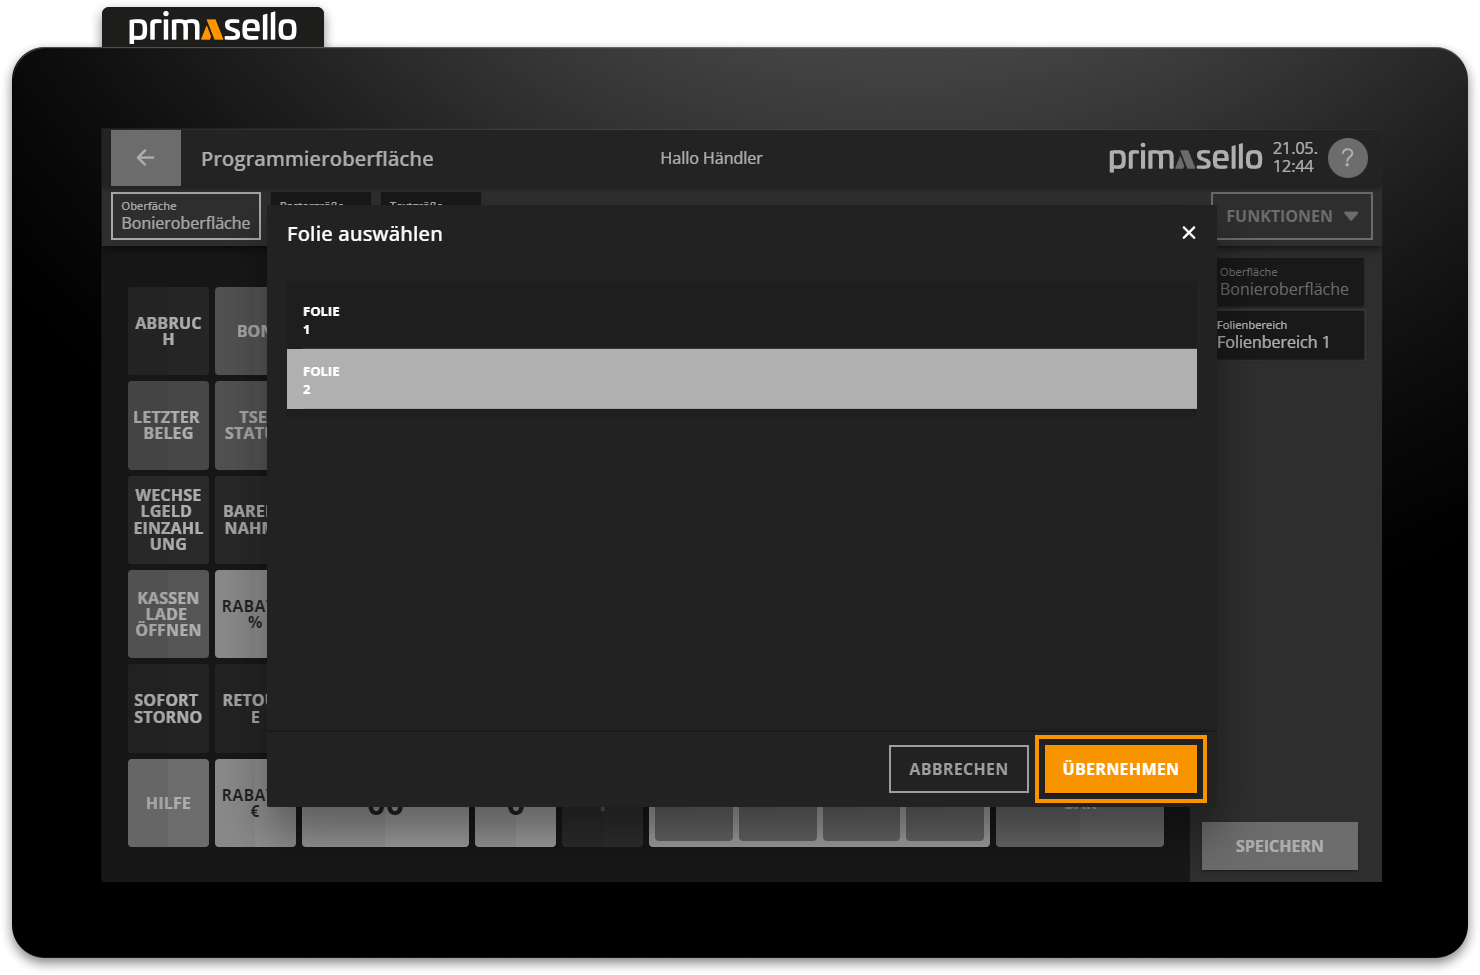The height and width of the screenshot is (975, 1480).
Task: Select Folie 1 from the list
Action: click(741, 320)
